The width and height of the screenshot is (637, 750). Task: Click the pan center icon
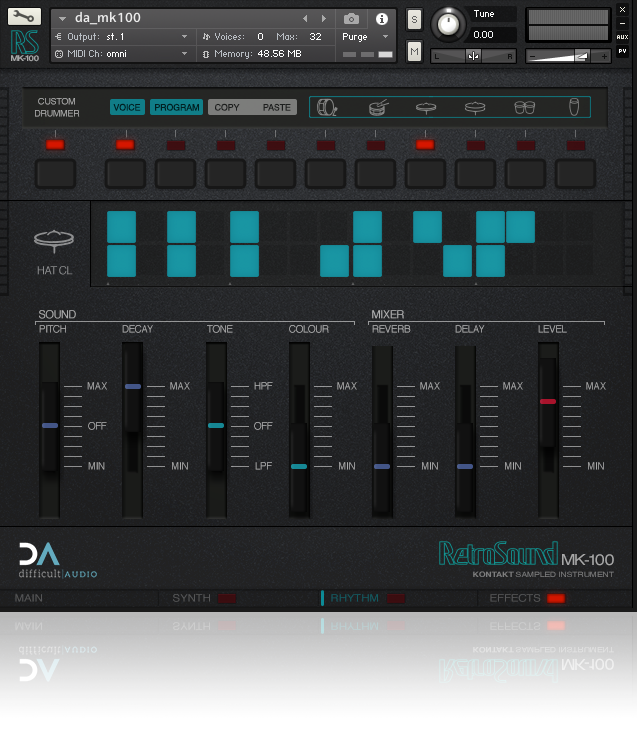(473, 56)
